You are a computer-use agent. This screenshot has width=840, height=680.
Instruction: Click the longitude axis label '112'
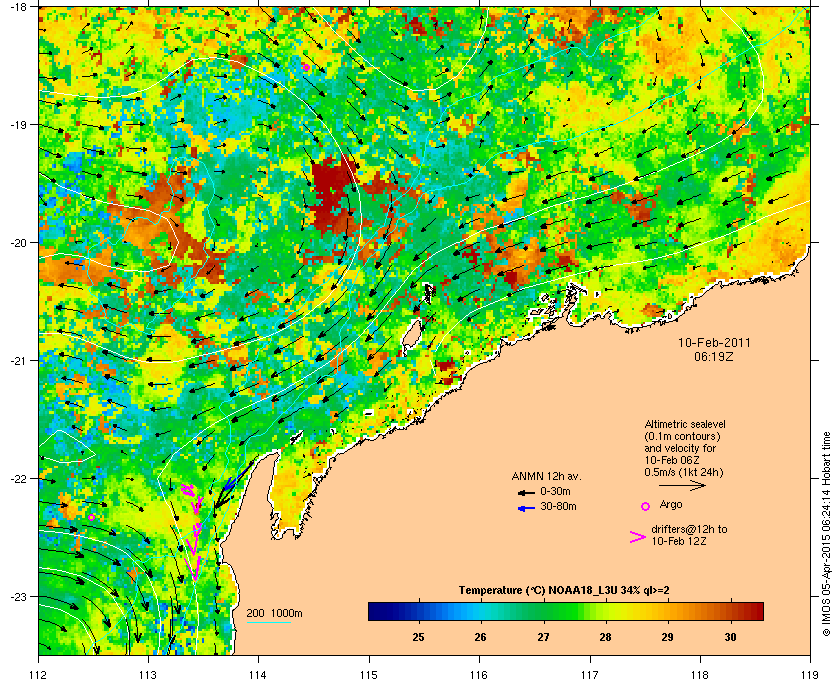point(39,675)
